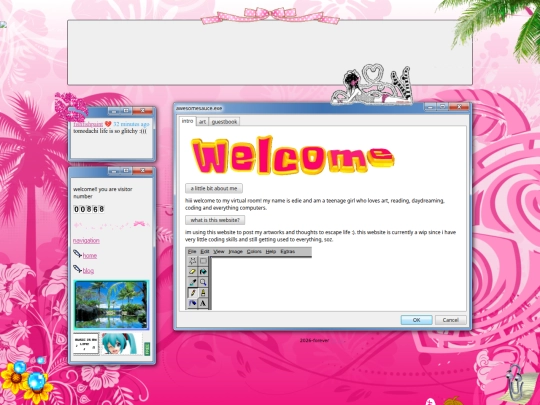This screenshot has width=540, height=405.
Task: Click the 'a little bit about me' button
Action: [214, 188]
